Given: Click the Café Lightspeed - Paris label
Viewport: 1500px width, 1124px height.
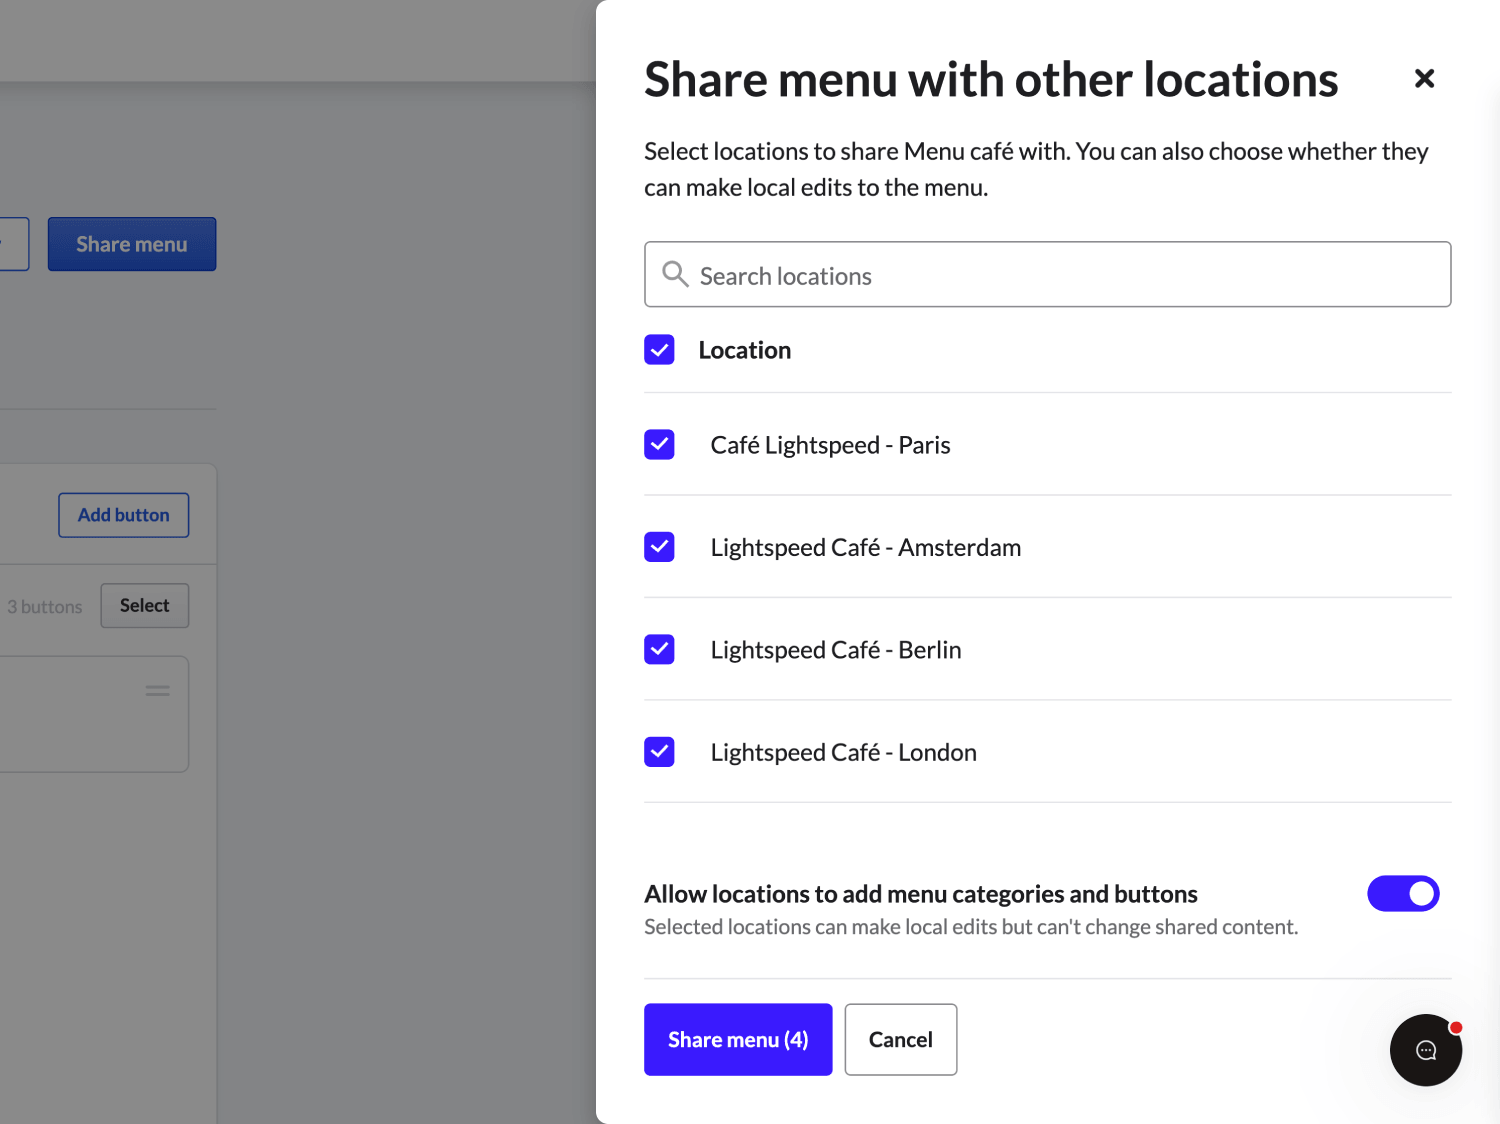Looking at the screenshot, I should [x=830, y=445].
